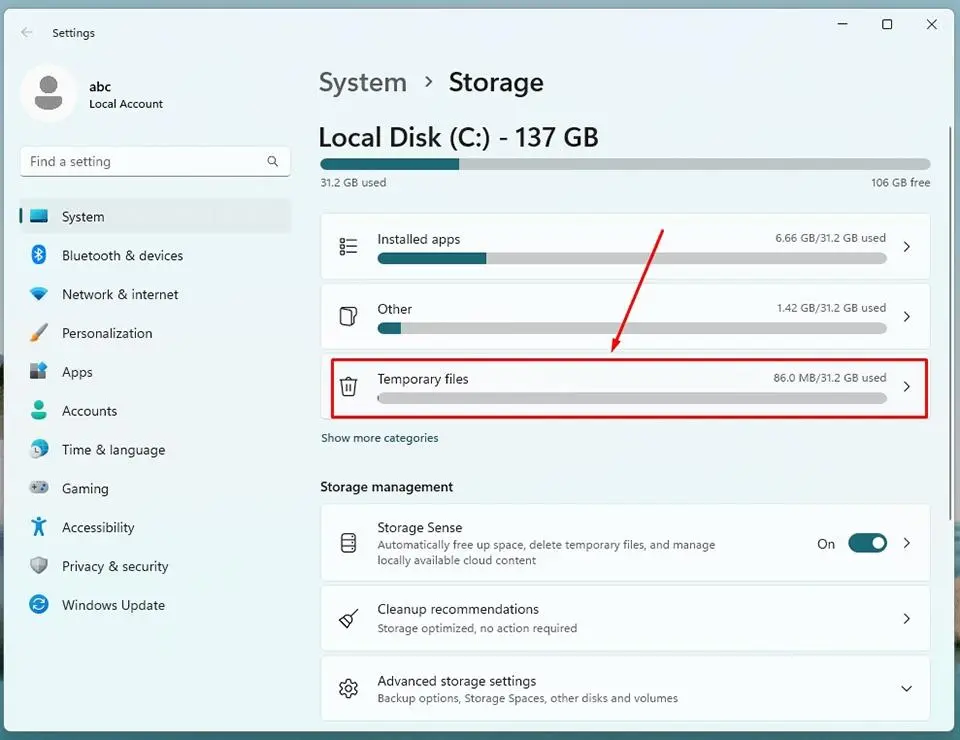Click the 86.0 MB/31.2 GB used value
The height and width of the screenshot is (740, 960).
(830, 378)
